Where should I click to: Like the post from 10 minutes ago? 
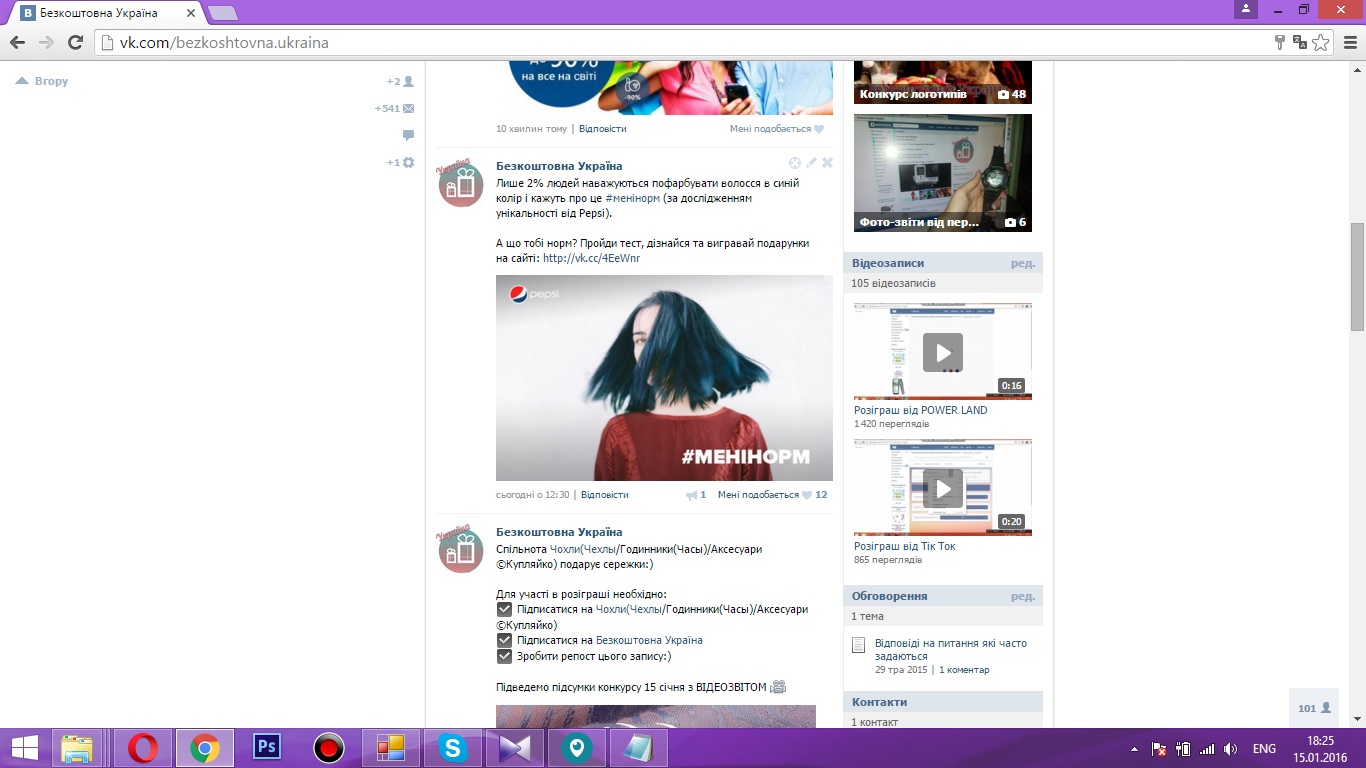[x=777, y=129]
